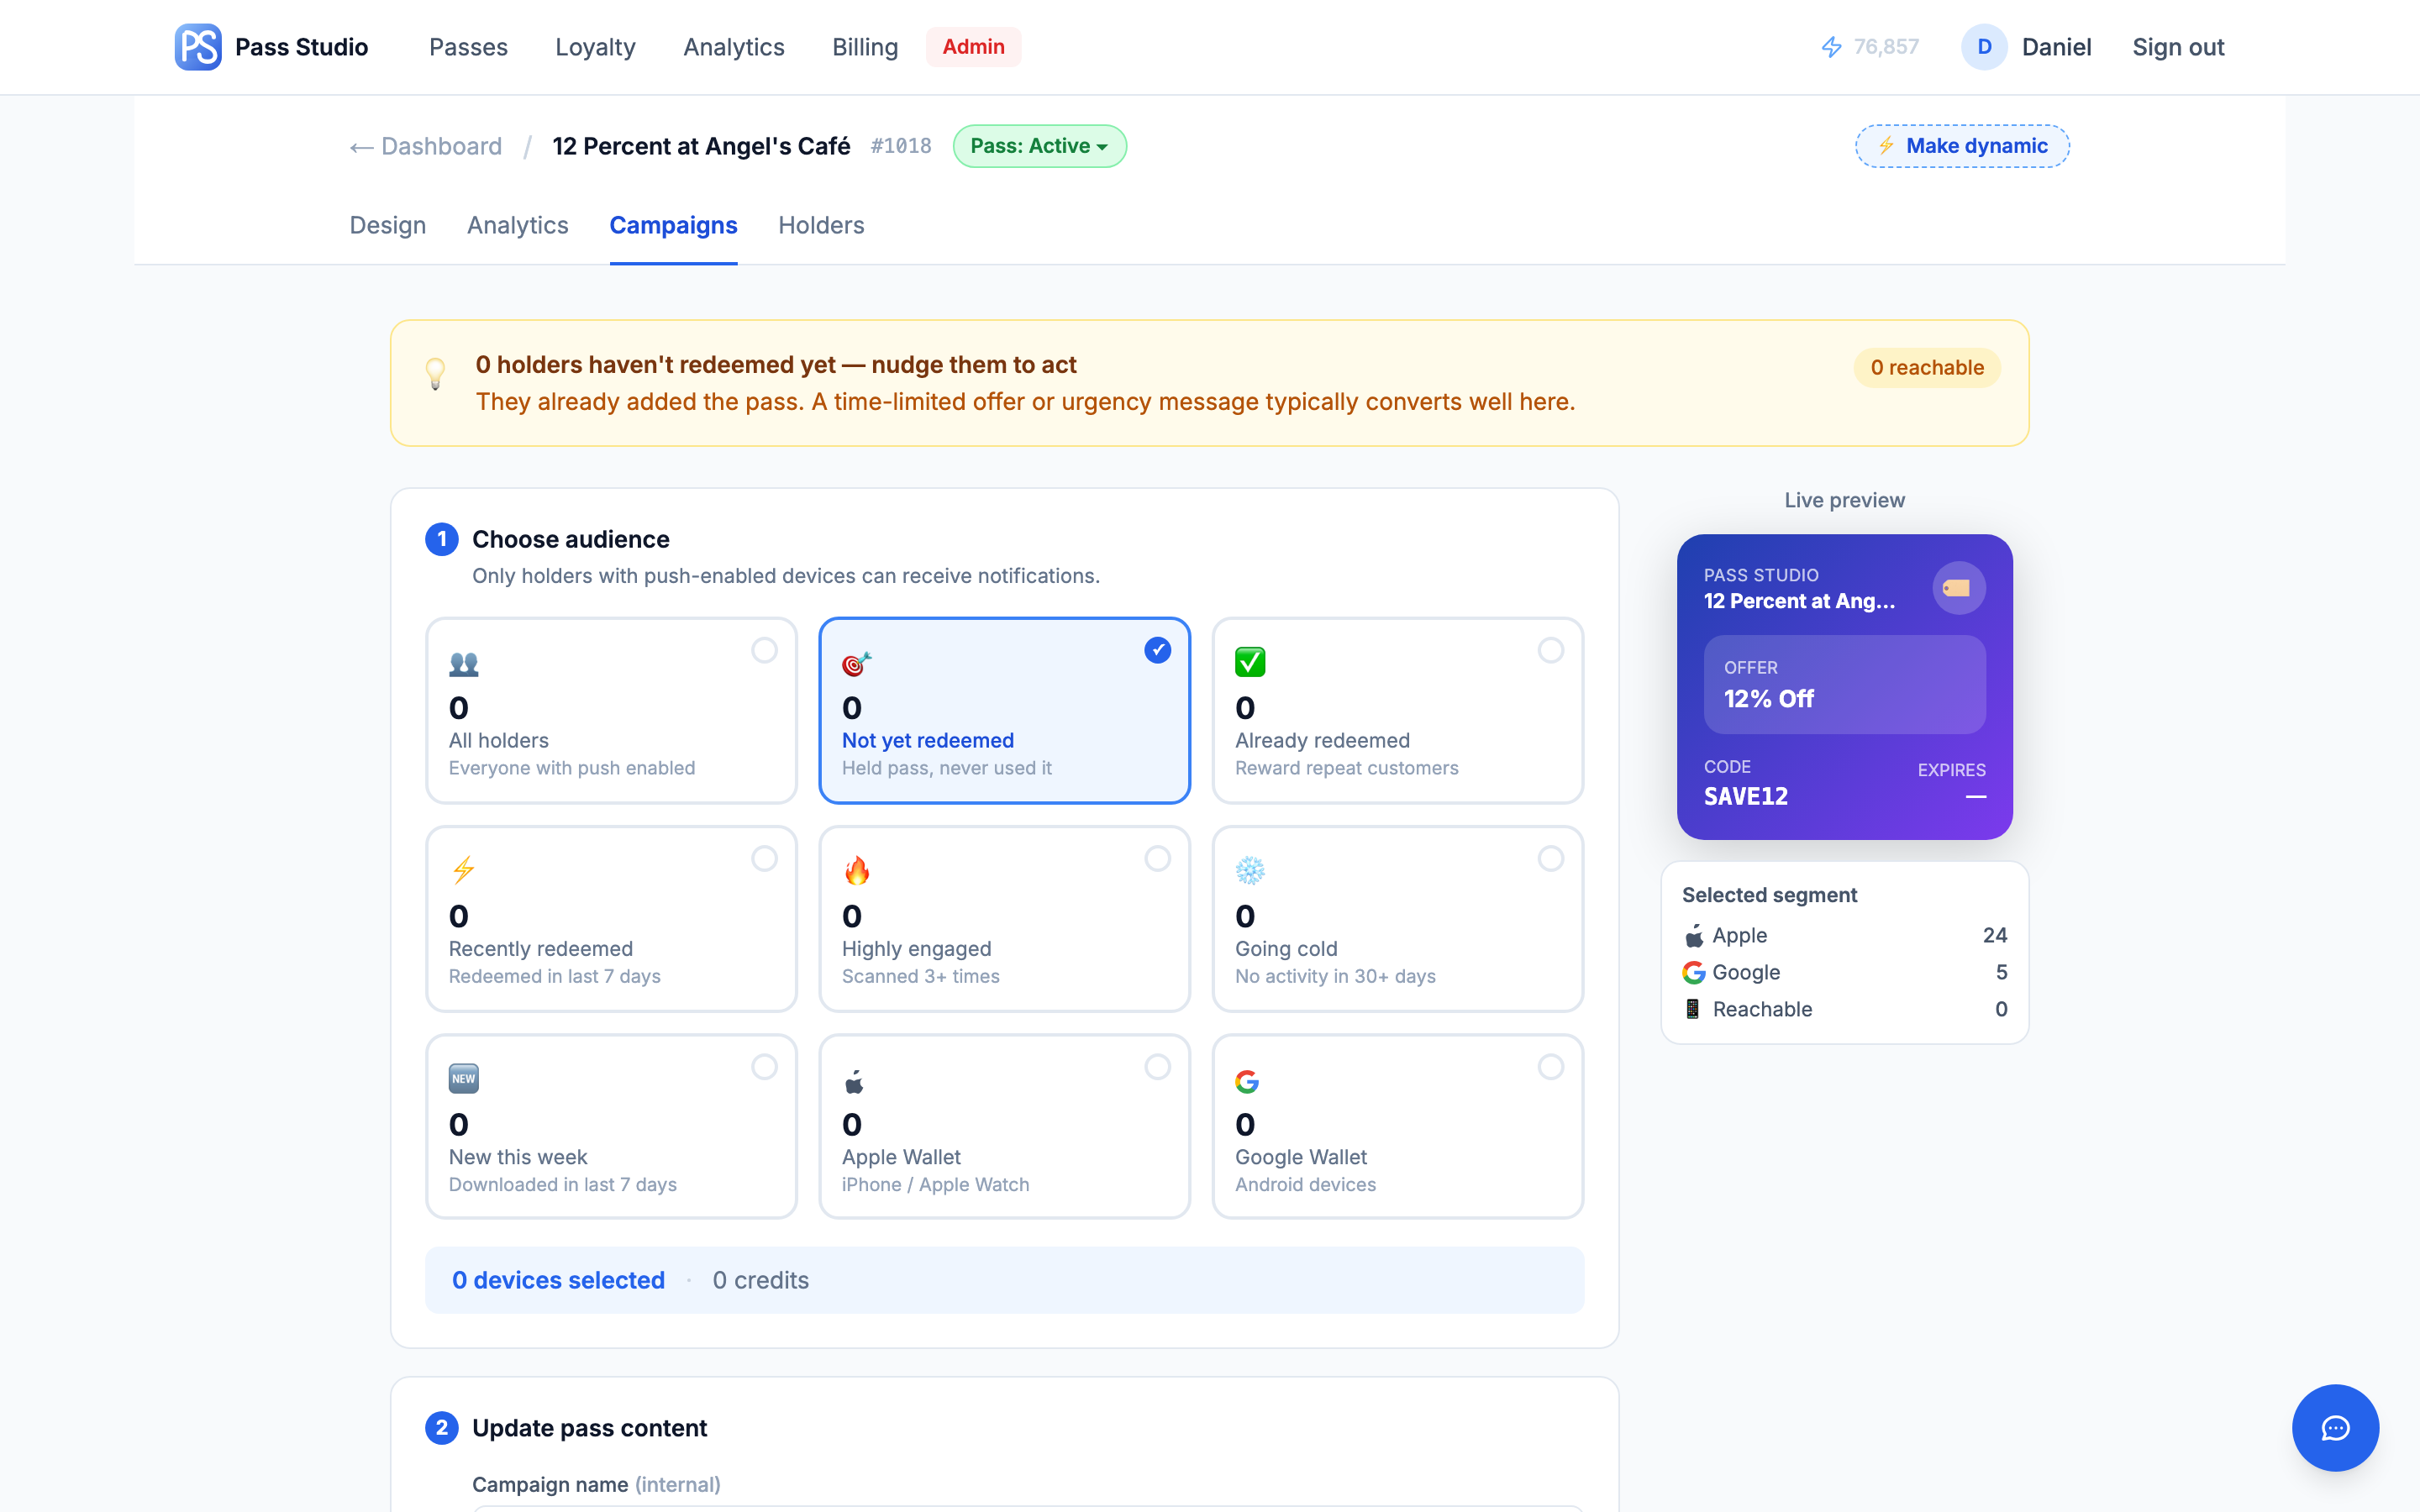Open the Passes nav menu
The image size is (2420, 1512).
(x=468, y=47)
